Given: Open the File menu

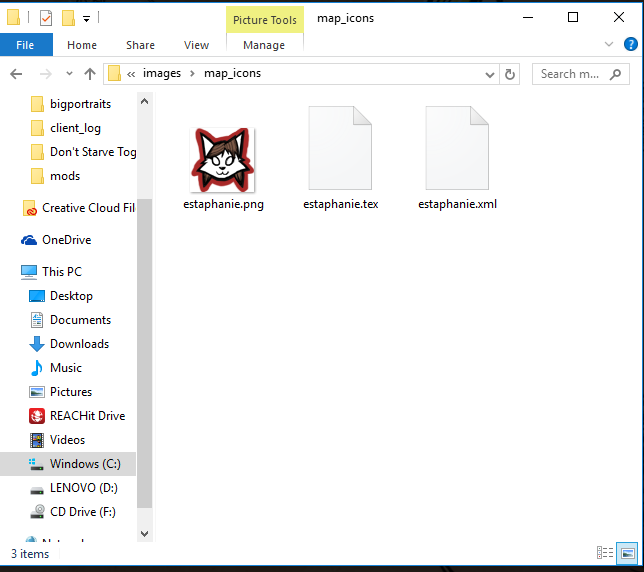Looking at the screenshot, I should coord(25,45).
